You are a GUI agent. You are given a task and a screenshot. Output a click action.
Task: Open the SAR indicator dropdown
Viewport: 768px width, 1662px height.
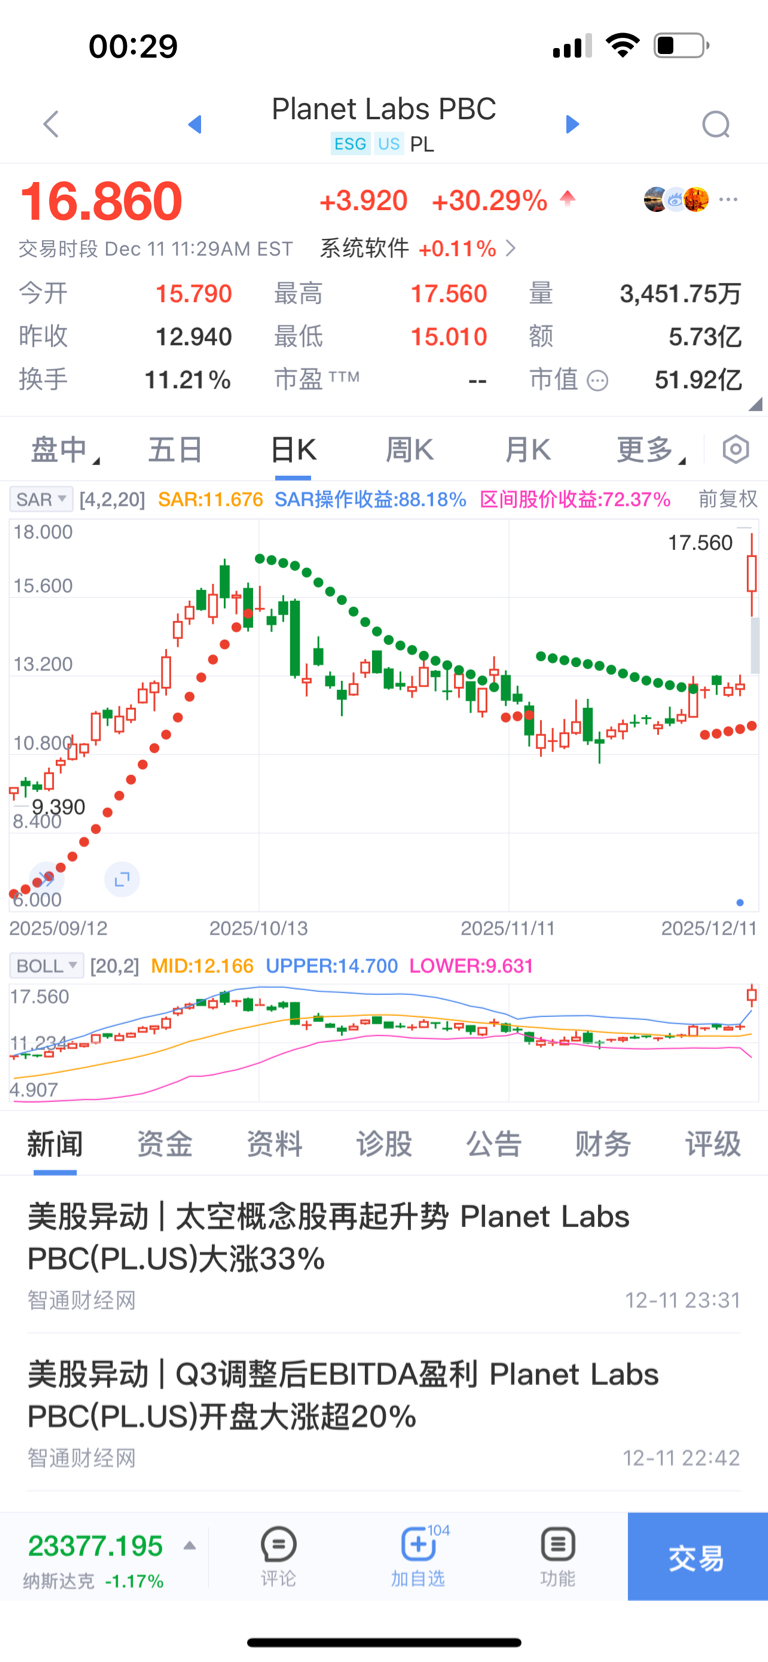point(41,499)
